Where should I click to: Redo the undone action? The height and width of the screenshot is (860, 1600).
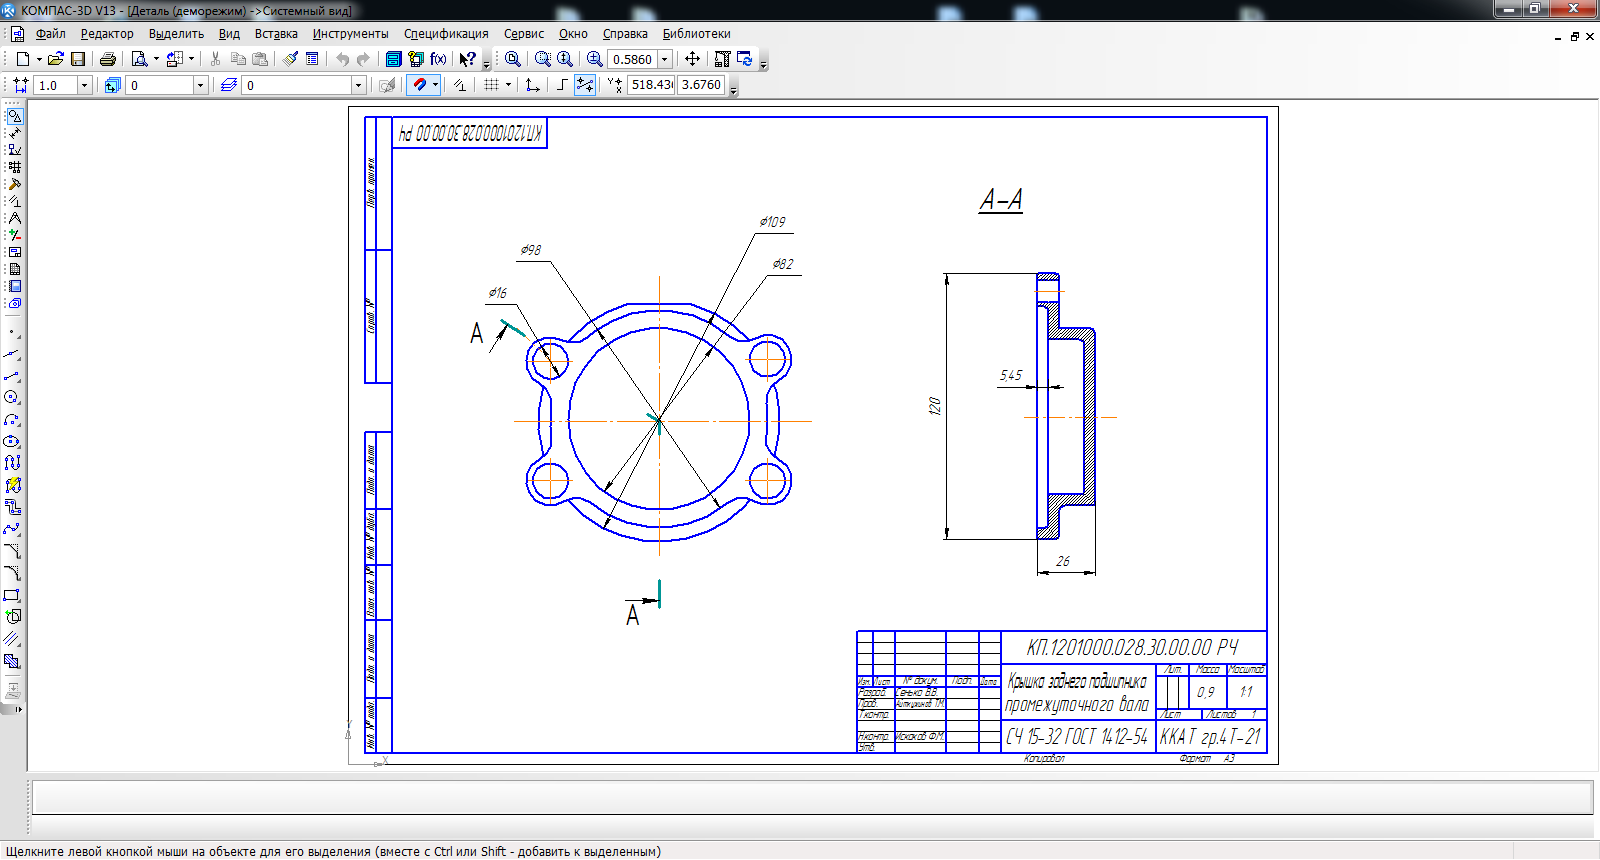(363, 59)
